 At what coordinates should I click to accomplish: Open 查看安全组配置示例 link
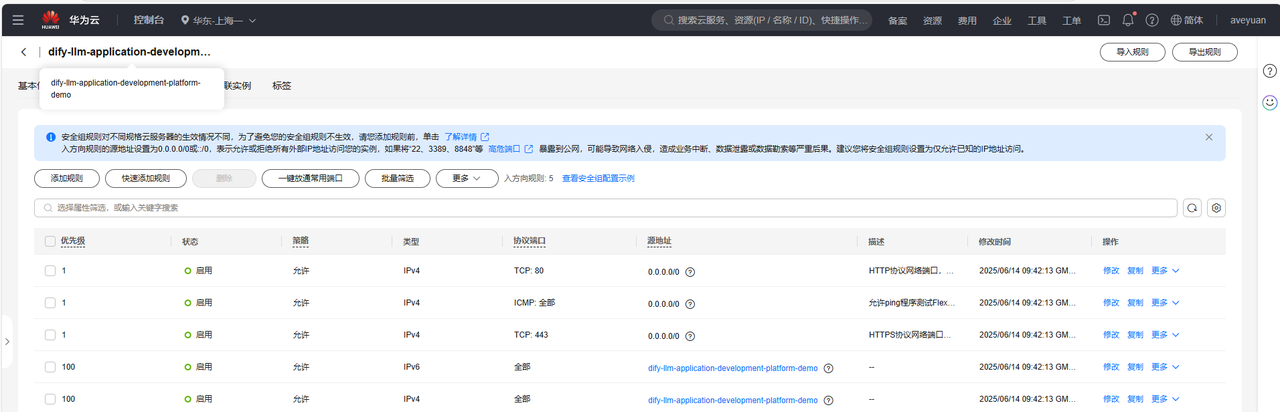(x=598, y=179)
